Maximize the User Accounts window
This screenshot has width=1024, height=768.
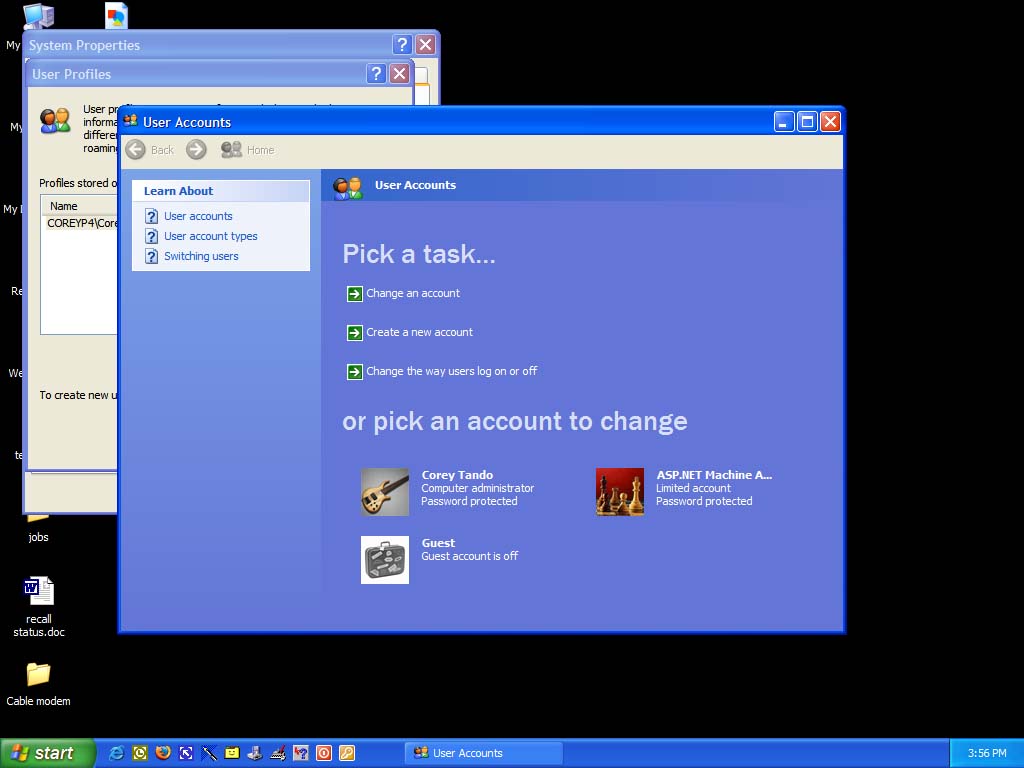pyautogui.click(x=807, y=121)
